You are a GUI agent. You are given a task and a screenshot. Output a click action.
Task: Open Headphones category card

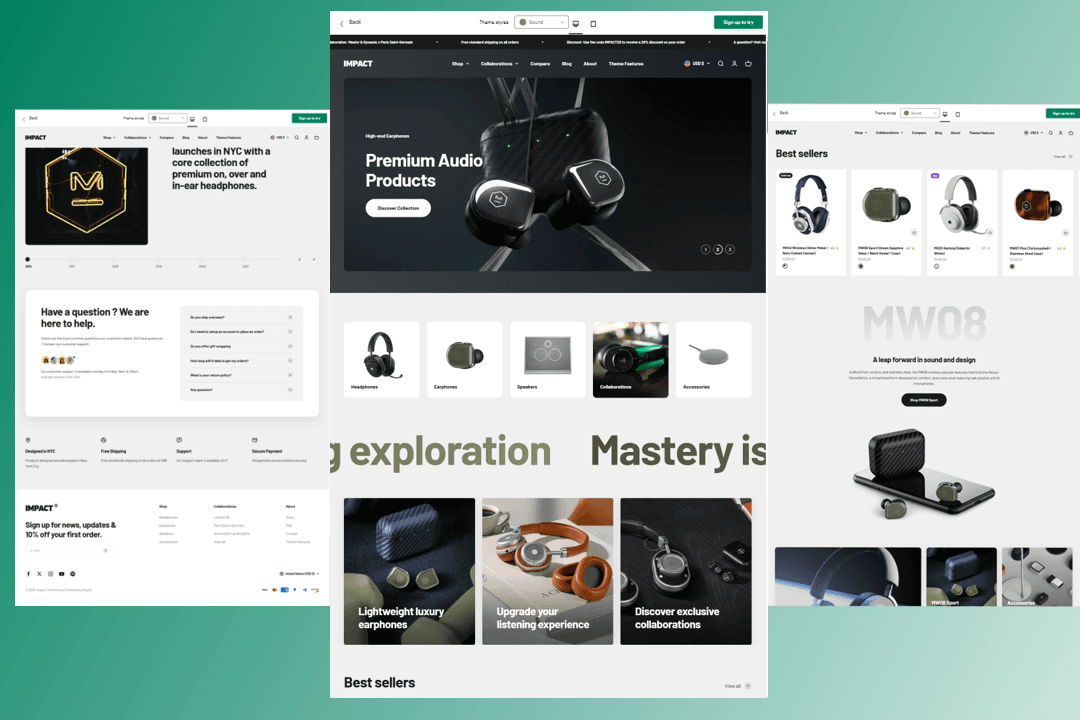click(382, 360)
